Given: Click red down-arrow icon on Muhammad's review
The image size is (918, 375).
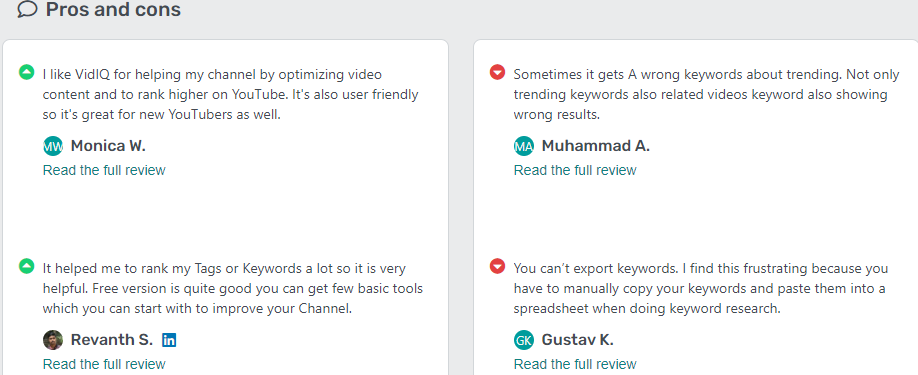Looking at the screenshot, I should tap(497, 73).
